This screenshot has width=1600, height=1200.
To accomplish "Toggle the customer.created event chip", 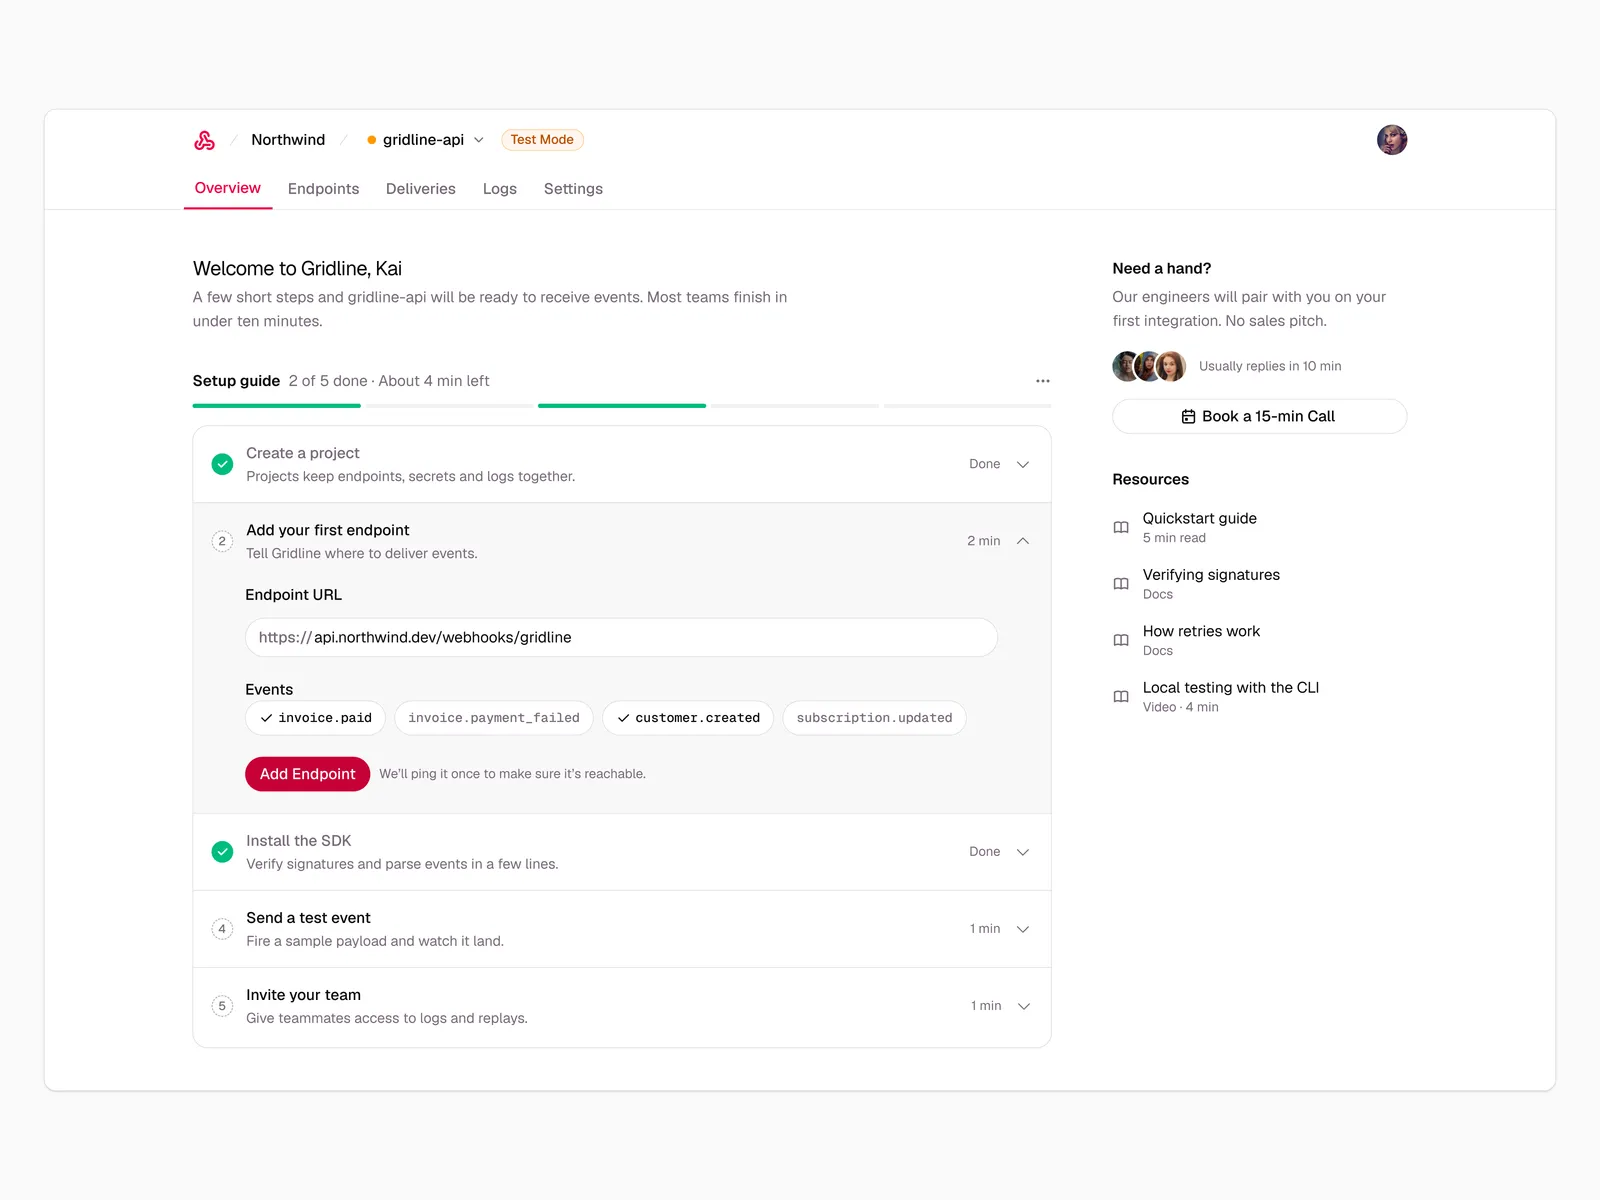I will 688,718.
